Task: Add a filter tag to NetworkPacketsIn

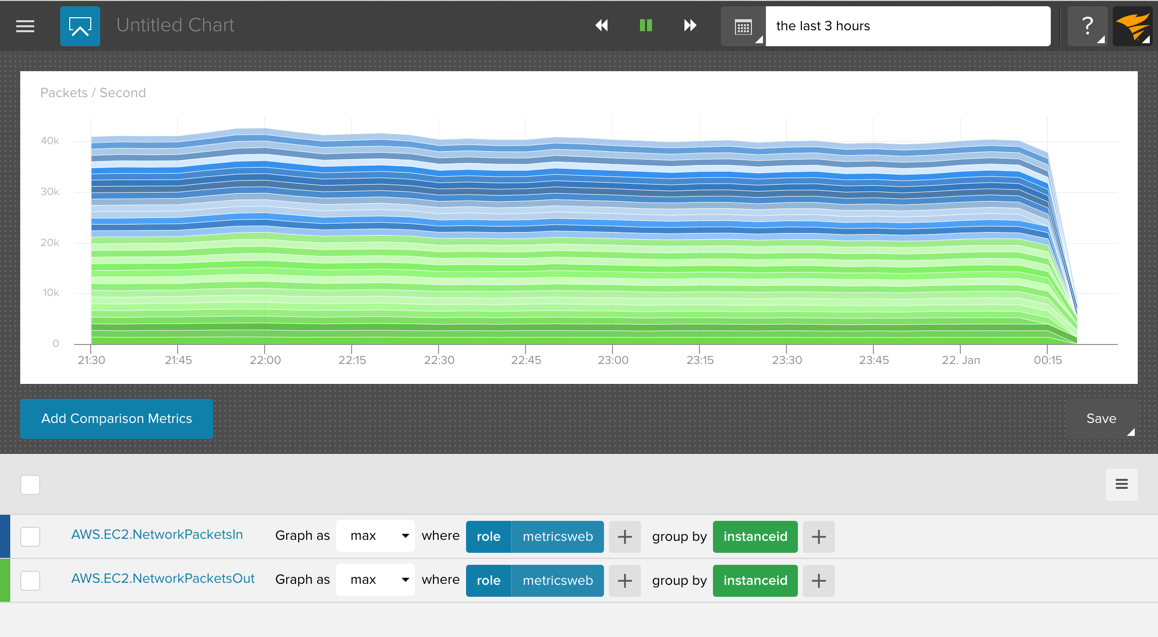Action: click(x=625, y=537)
